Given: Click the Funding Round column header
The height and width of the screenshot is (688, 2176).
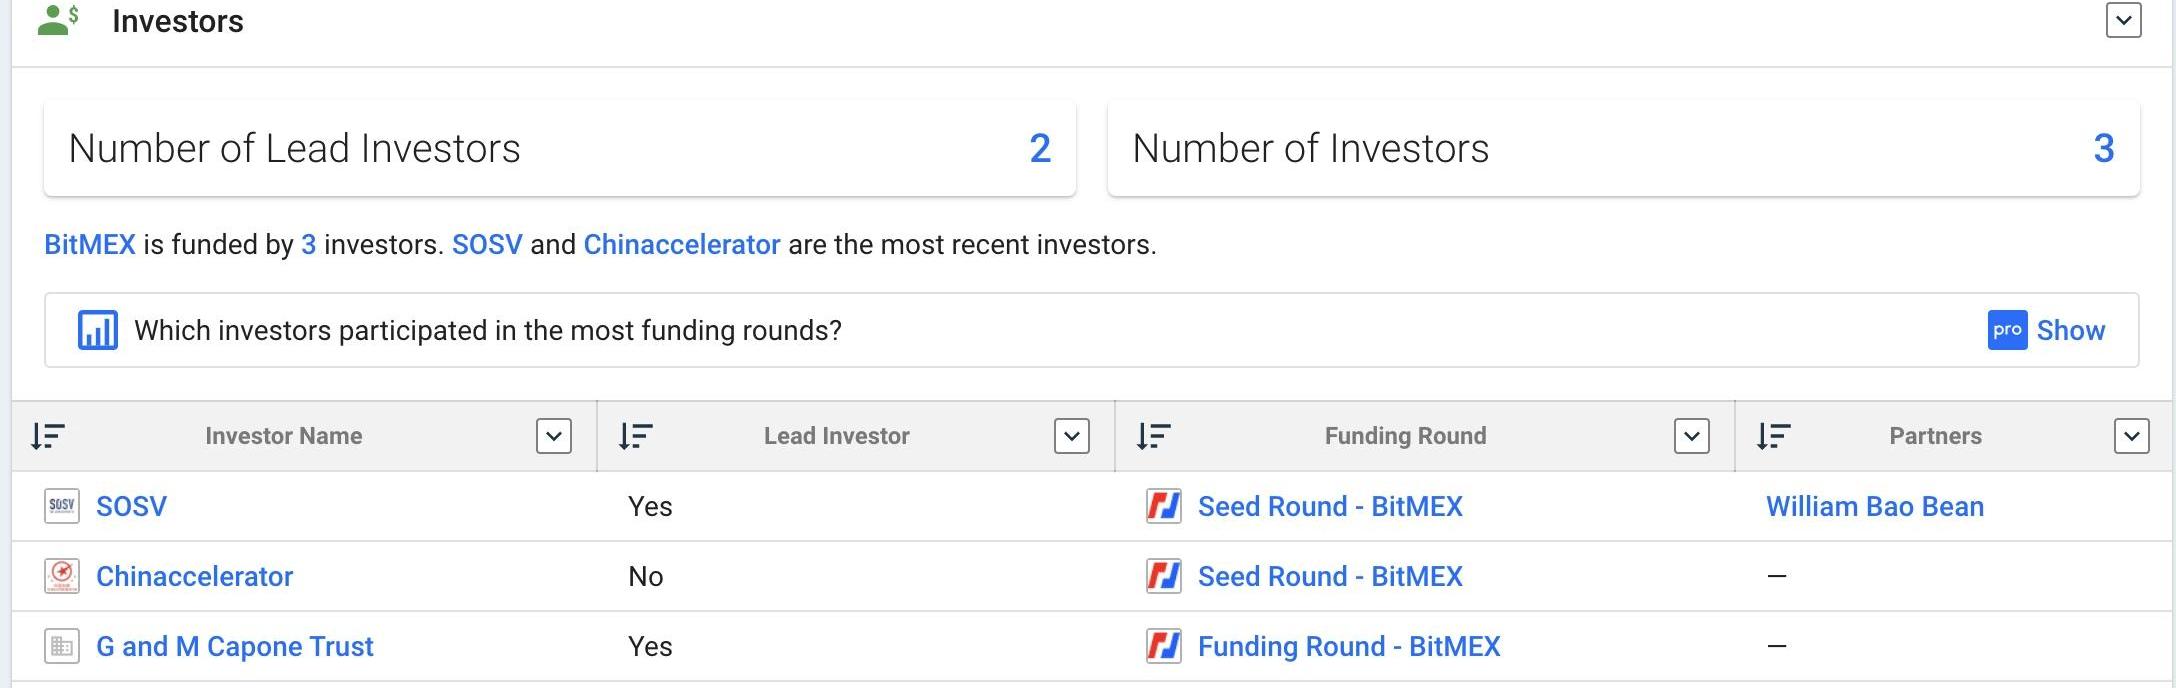Looking at the screenshot, I should [1406, 436].
